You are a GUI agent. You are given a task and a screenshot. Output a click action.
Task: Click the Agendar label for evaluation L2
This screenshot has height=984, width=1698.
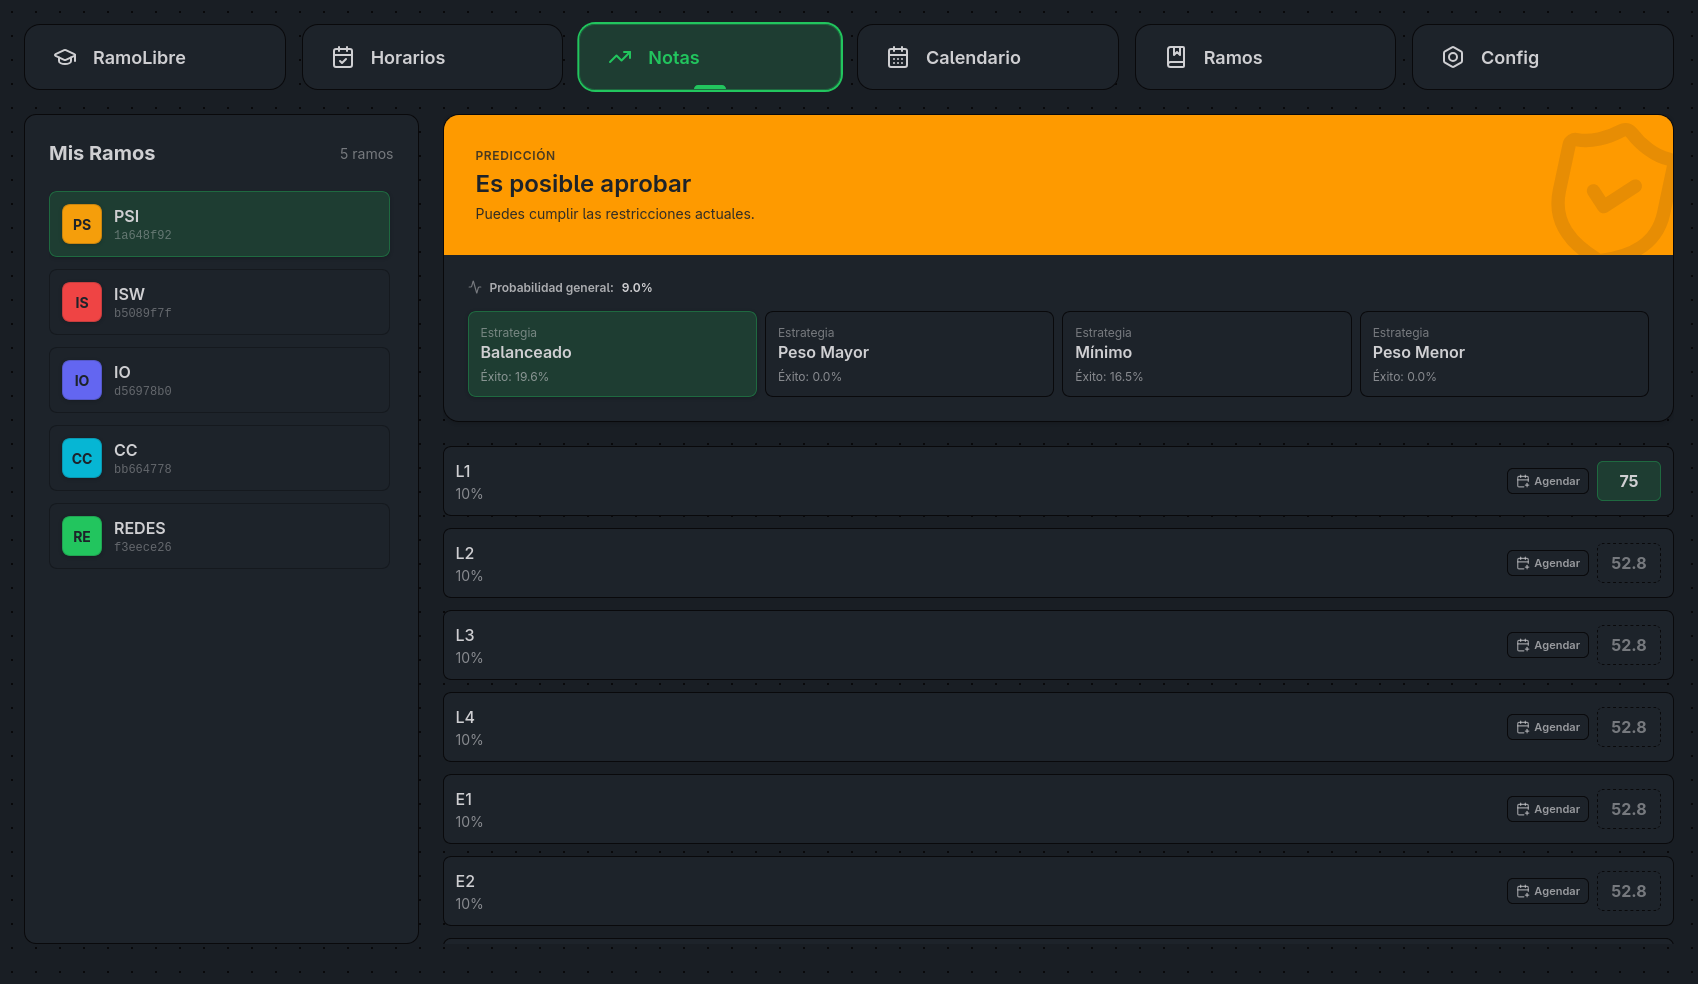(1557, 563)
